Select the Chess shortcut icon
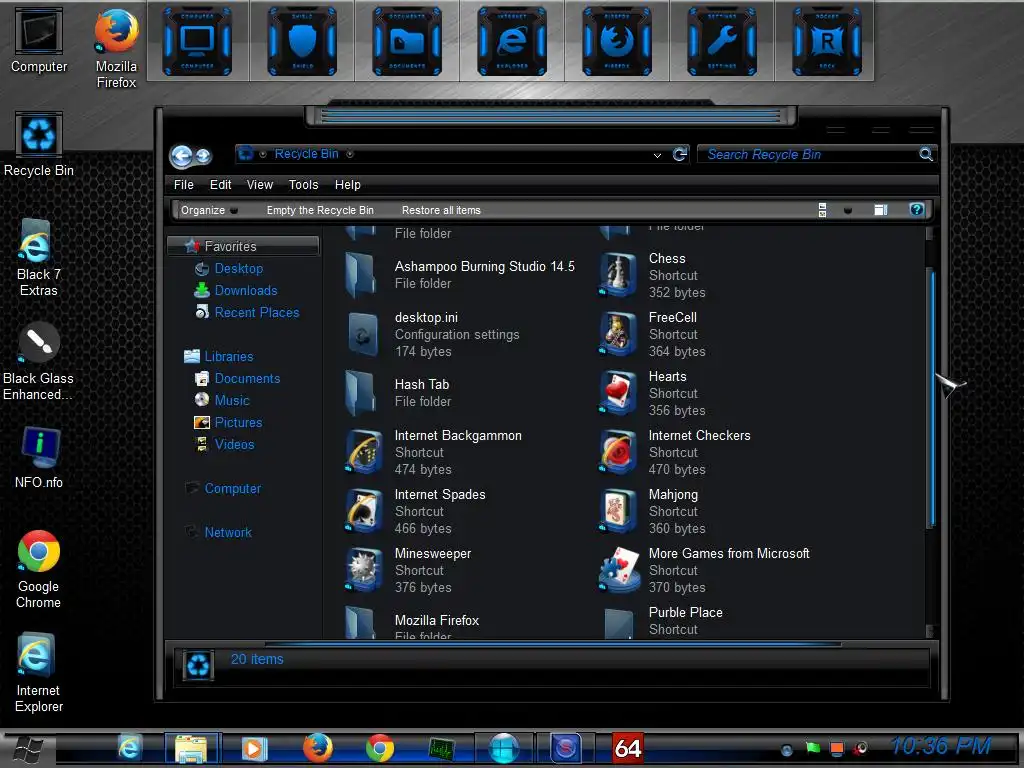This screenshot has height=768, width=1024. point(617,275)
